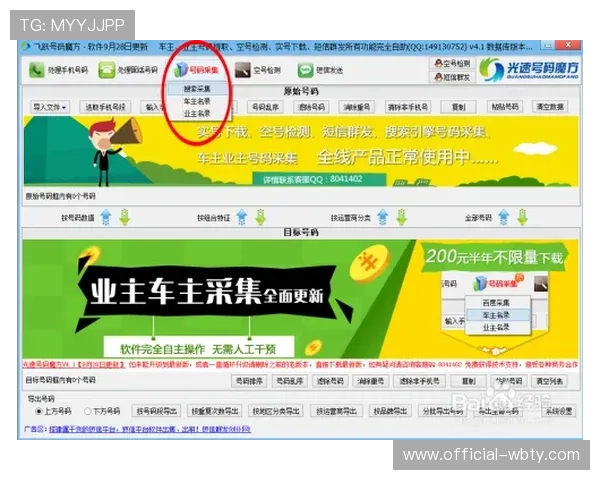Screen dimensions: 600x480
Task: Click 消除重号 in the 原始号码 section
Action: point(357,107)
